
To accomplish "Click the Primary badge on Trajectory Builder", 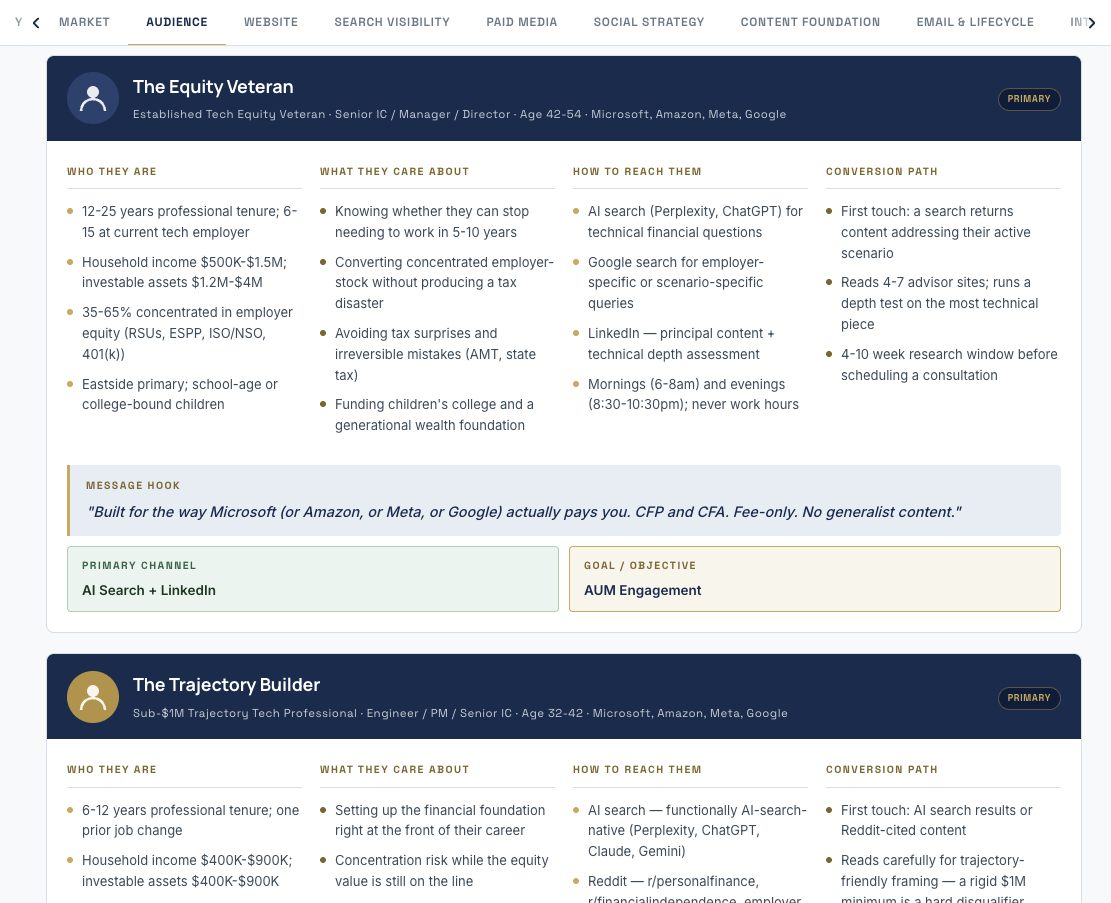I will click(x=1029, y=698).
